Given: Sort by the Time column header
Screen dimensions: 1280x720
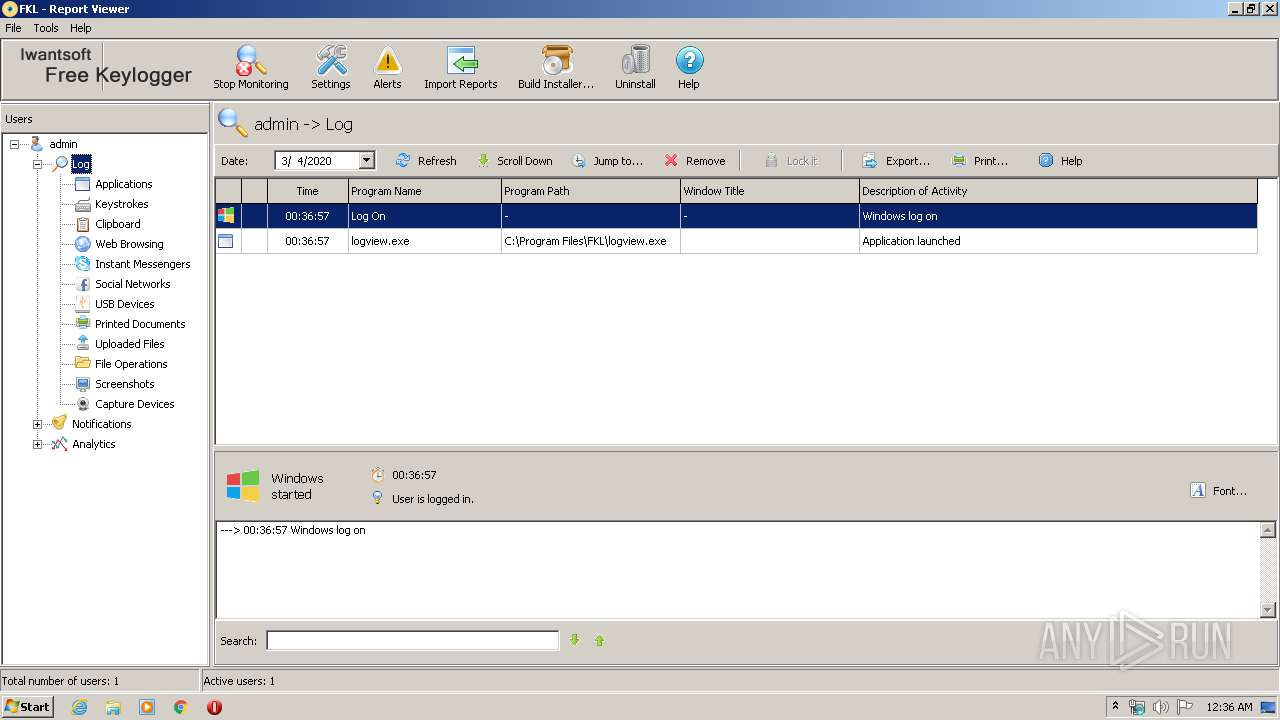Looking at the screenshot, I should click(x=307, y=191).
